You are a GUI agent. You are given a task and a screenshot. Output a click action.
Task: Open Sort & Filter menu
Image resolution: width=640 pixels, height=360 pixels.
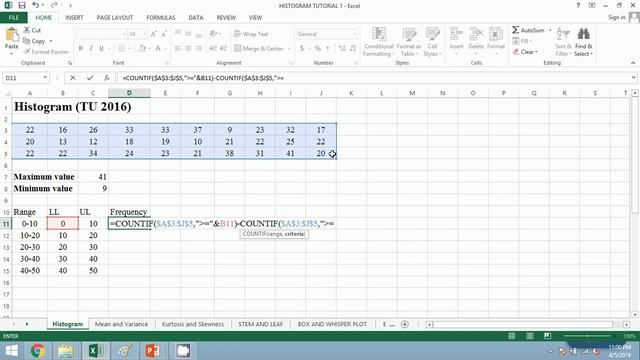tap(563, 42)
